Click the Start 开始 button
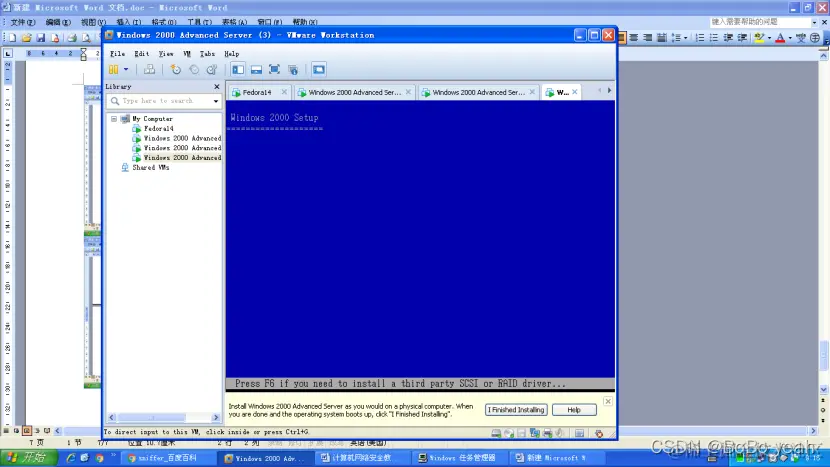Screen dimensions: 830x467 tap(29, 457)
